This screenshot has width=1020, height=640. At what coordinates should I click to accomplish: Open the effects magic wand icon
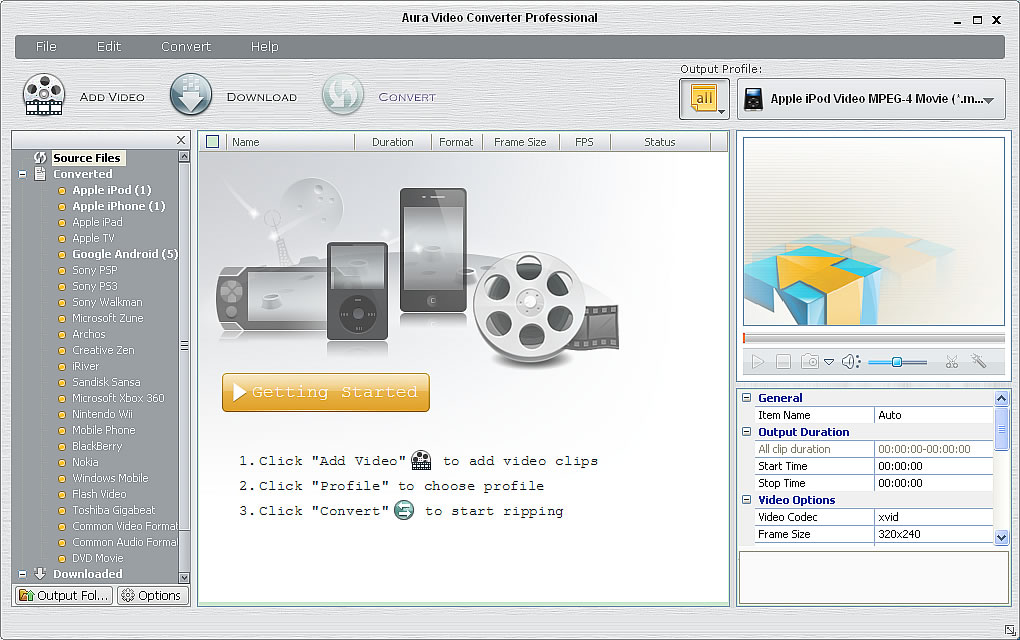point(978,361)
